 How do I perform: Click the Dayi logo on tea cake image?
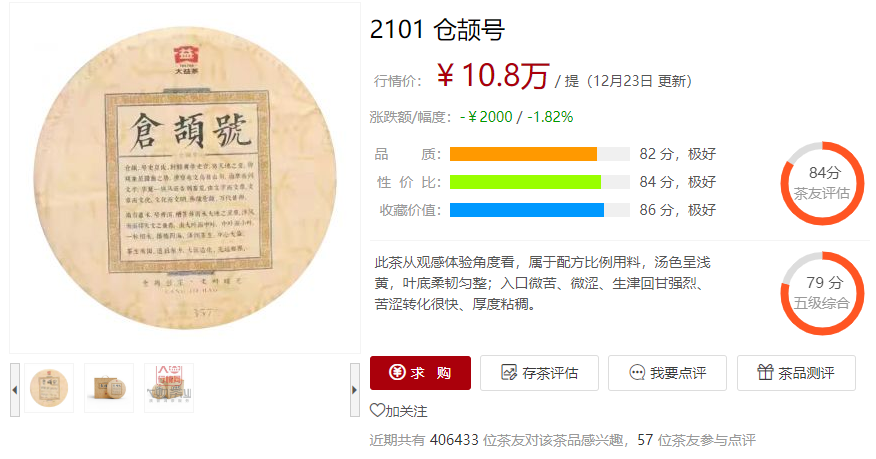click(186, 60)
